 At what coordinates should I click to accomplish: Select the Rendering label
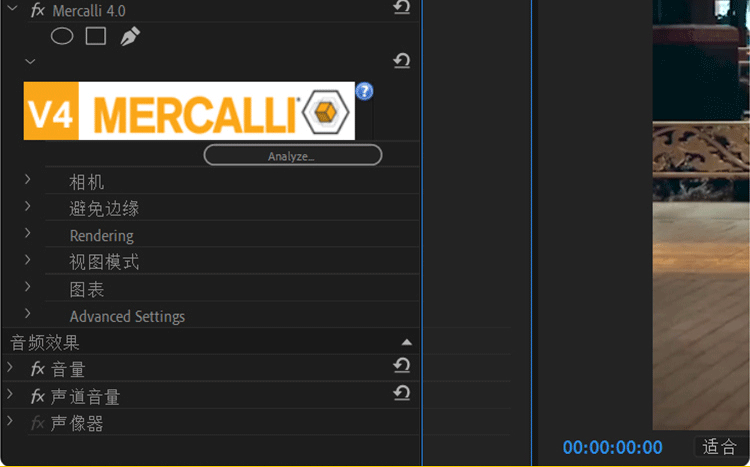click(x=101, y=235)
